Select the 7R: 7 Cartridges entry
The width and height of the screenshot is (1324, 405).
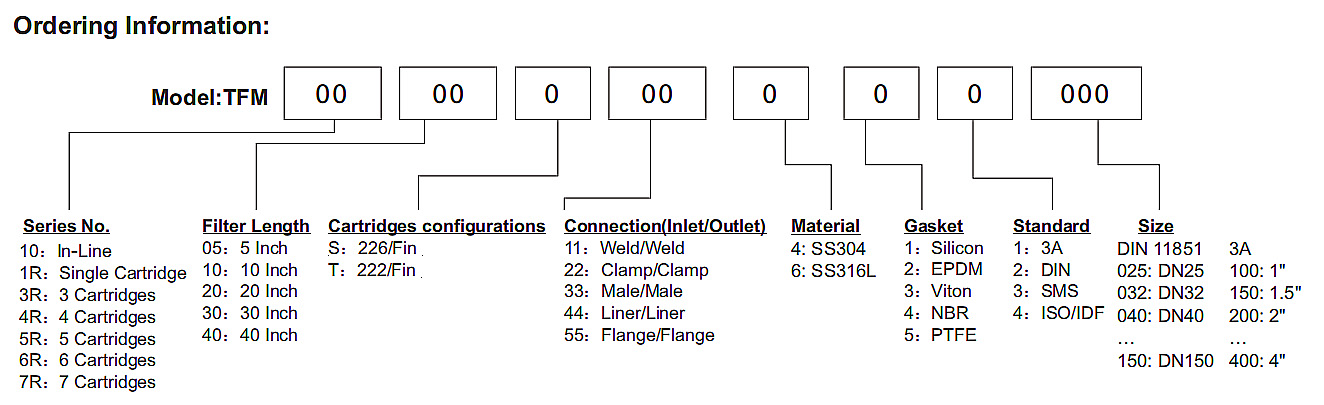pos(88,382)
